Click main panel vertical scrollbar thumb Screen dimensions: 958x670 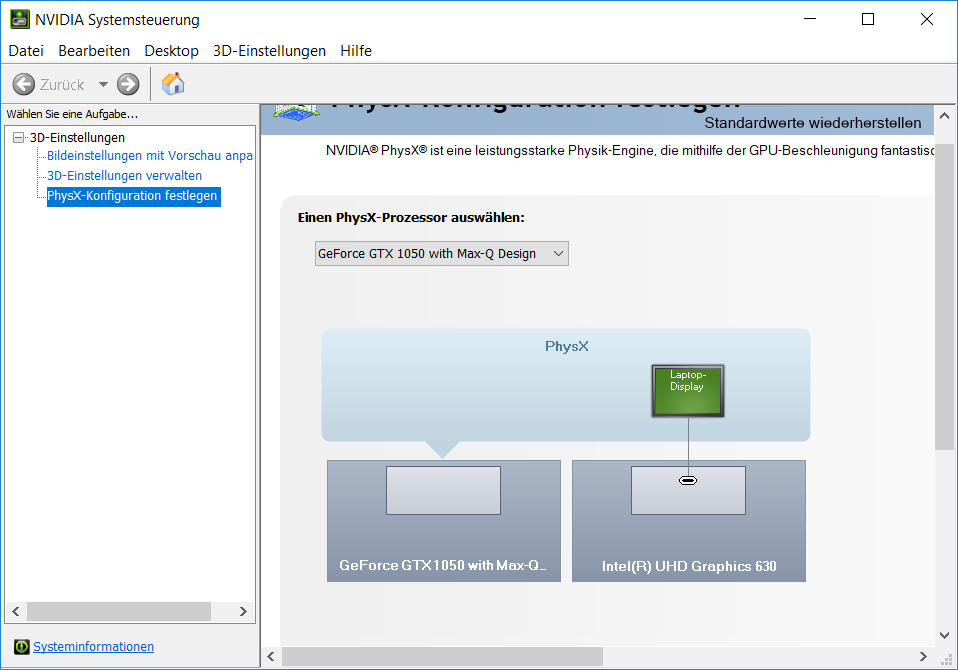click(x=944, y=297)
